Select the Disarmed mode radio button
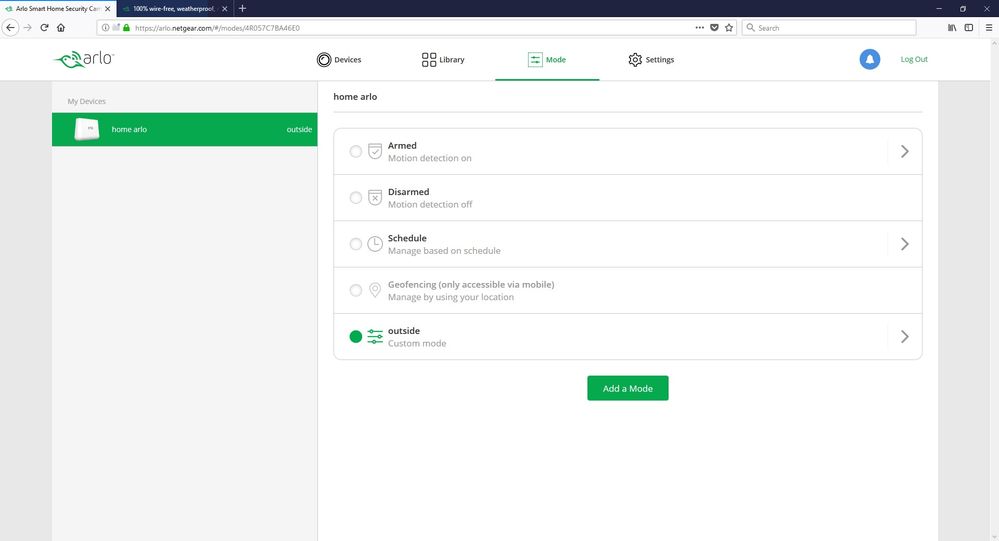The height and width of the screenshot is (541, 999). (x=356, y=198)
